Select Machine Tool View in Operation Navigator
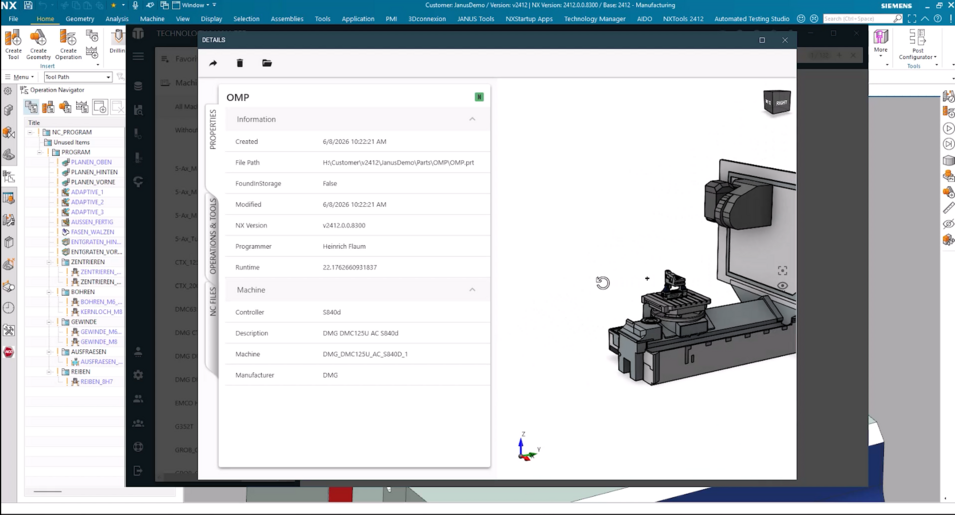The height and width of the screenshot is (515, 955). [x=48, y=108]
